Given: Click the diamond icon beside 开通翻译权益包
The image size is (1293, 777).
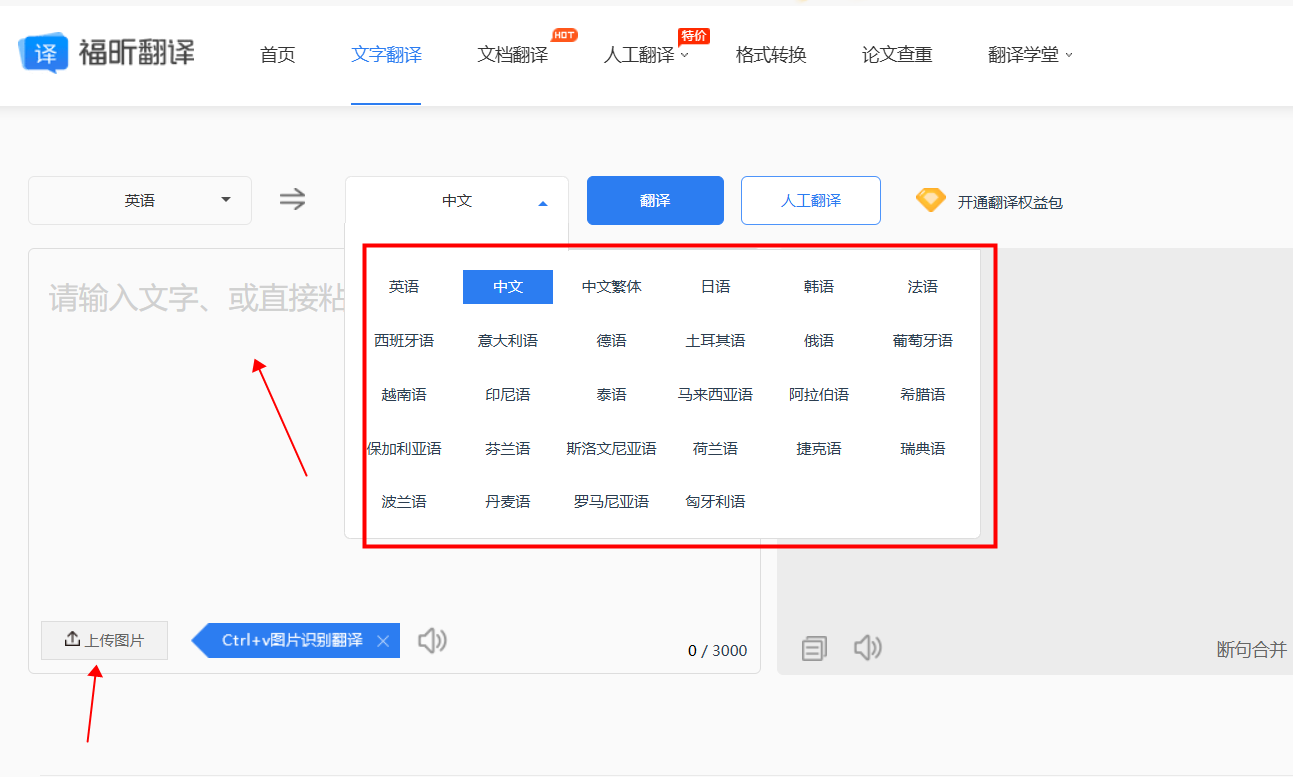Looking at the screenshot, I should pyautogui.click(x=931, y=200).
